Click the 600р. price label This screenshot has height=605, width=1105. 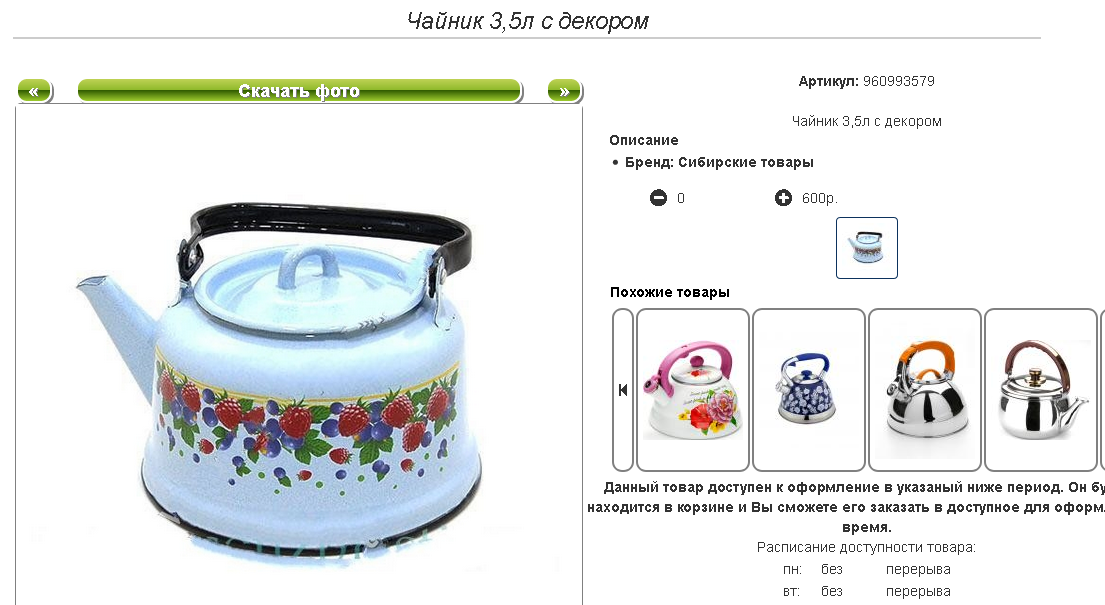coord(820,198)
